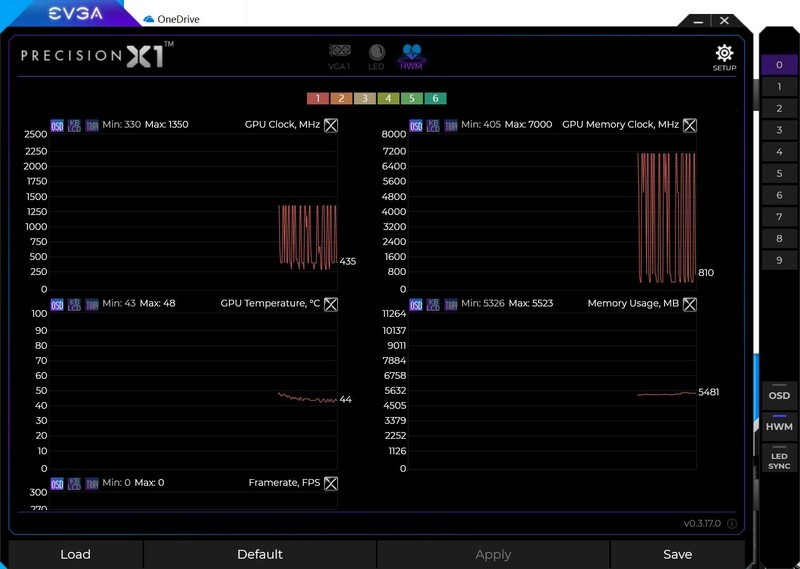
Task: Select profile slot 1
Action: pyautogui.click(x=779, y=86)
